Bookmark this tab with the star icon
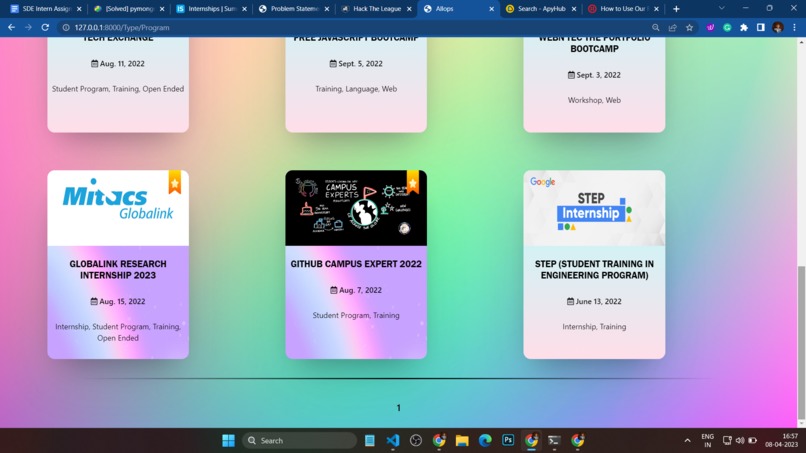 tap(689, 28)
